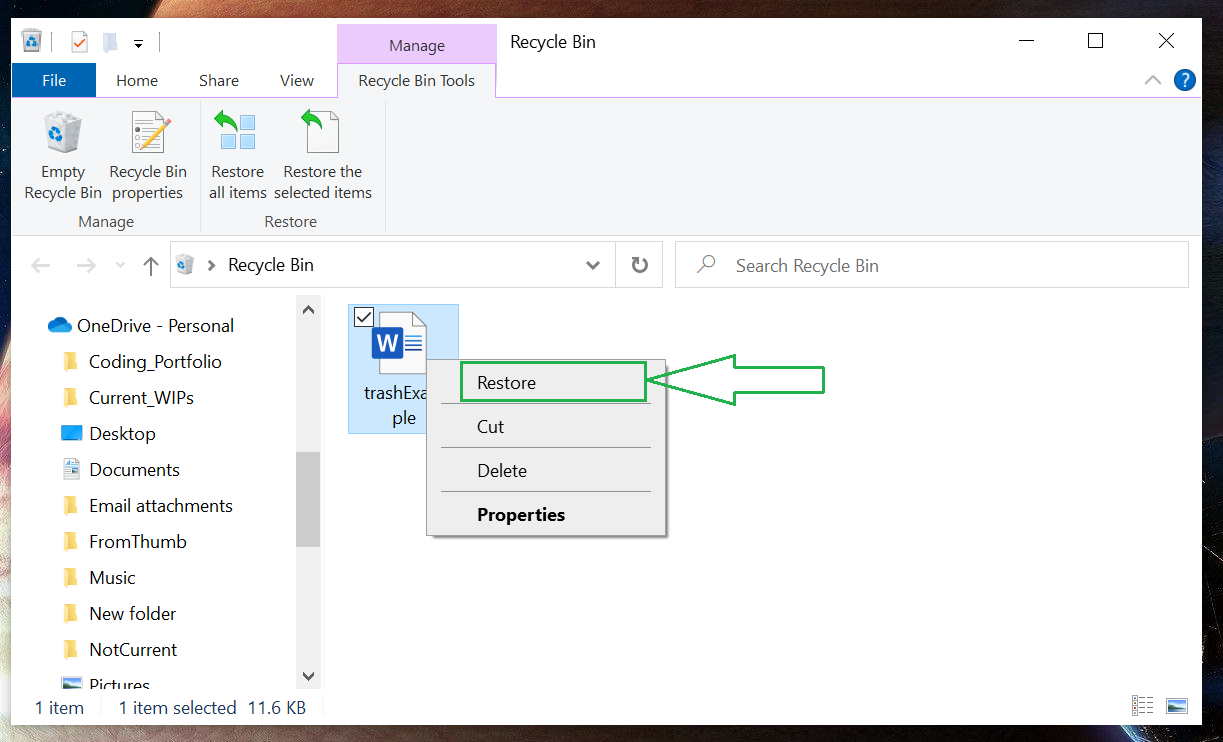Switch to the large icons view layout
The width and height of the screenshot is (1223, 742).
pos(1176,706)
